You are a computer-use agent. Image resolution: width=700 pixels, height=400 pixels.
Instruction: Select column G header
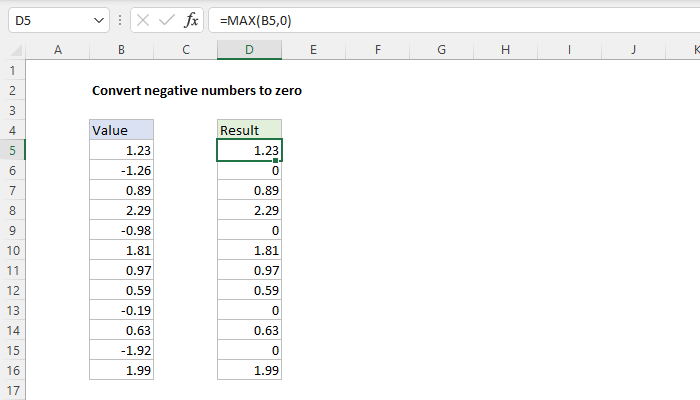click(x=442, y=50)
